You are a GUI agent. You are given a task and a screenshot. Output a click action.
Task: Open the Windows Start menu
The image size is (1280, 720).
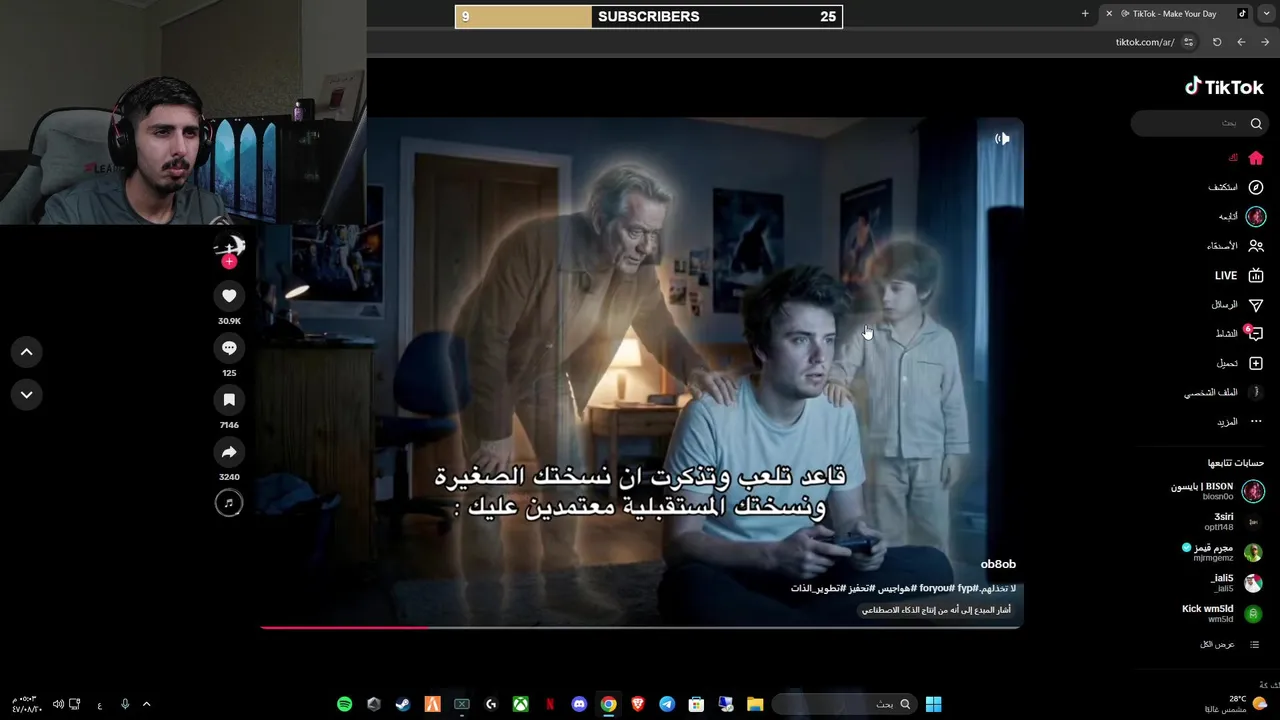pyautogui.click(x=933, y=704)
